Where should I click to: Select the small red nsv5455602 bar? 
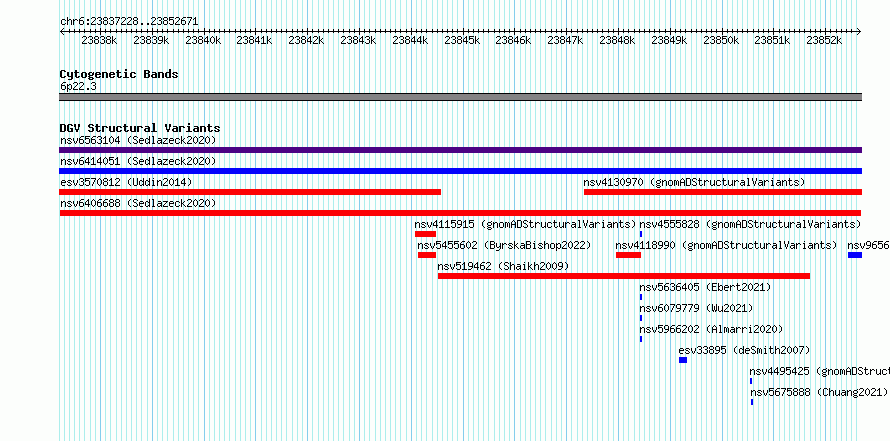click(x=427, y=255)
